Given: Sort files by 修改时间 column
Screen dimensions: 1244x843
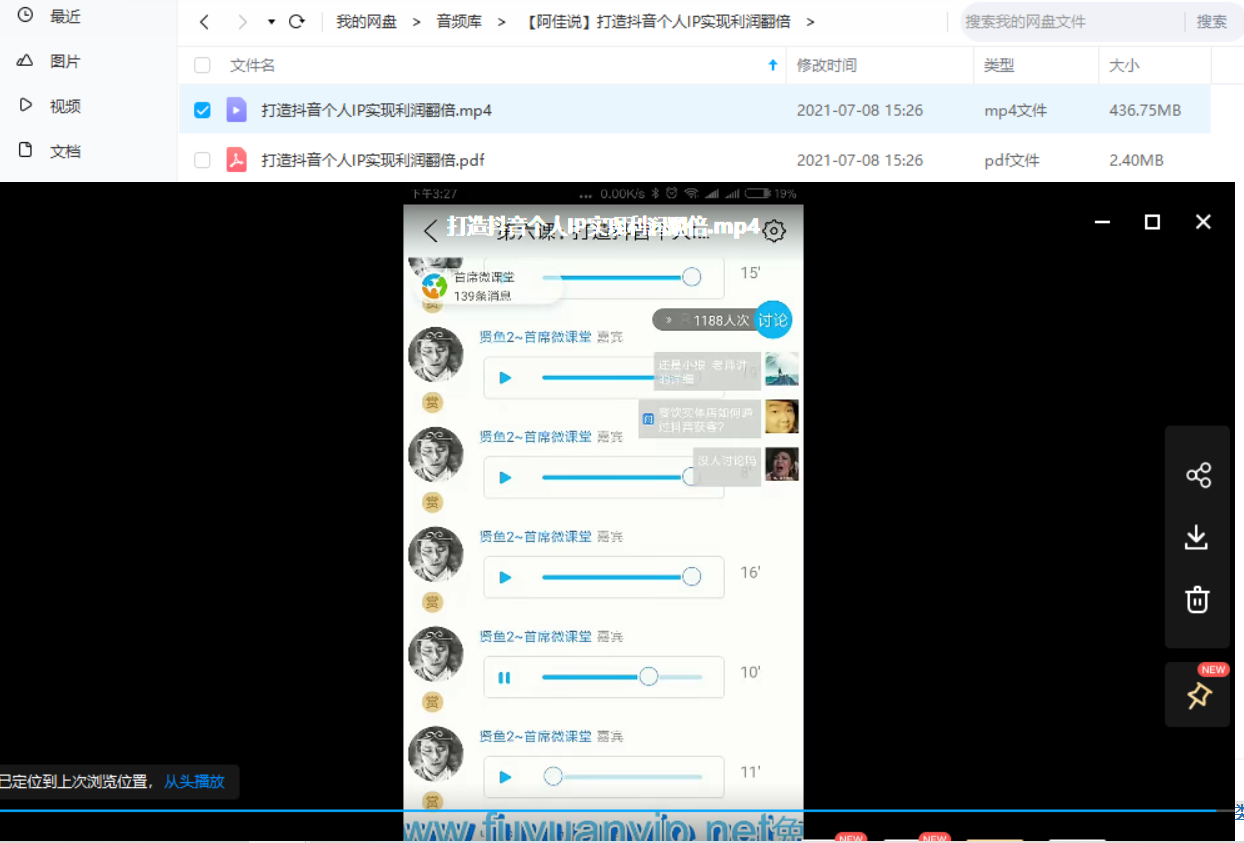Looking at the screenshot, I should point(826,65).
